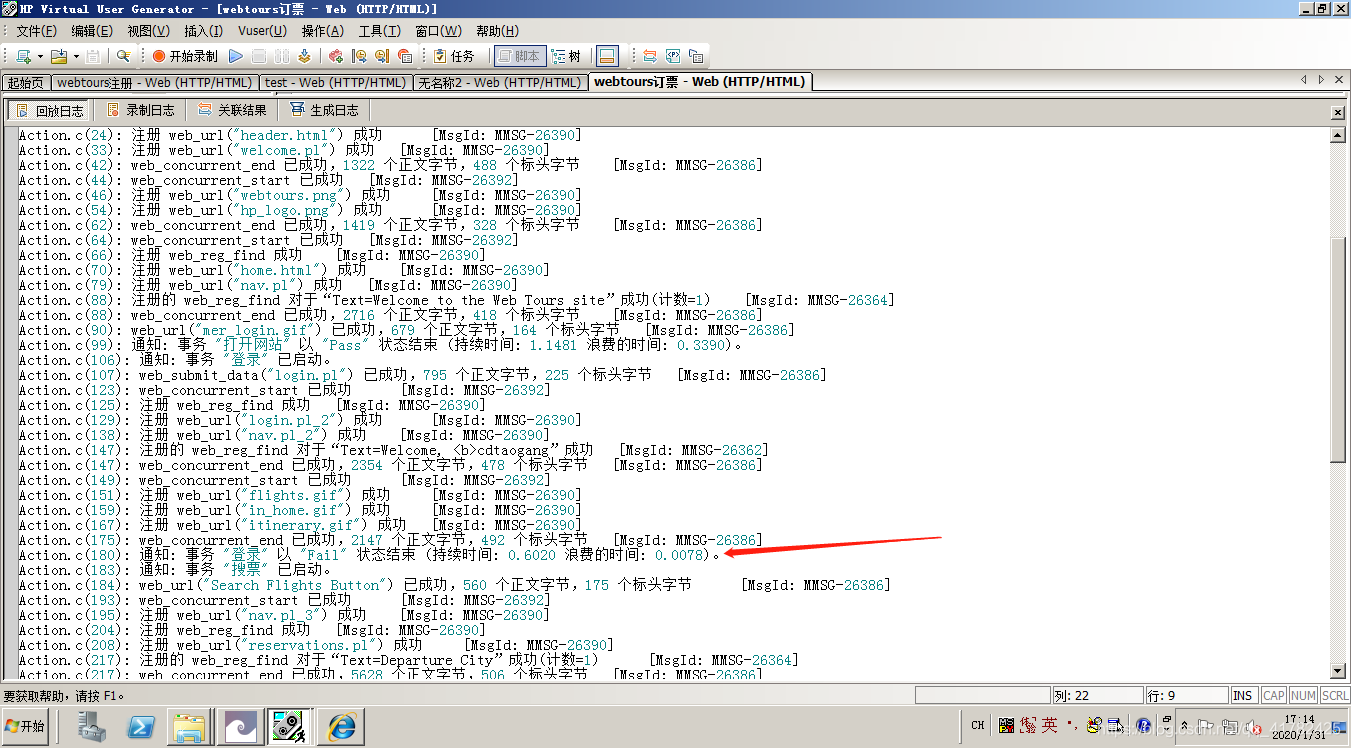This screenshot has width=1351, height=748.
Task: Open the 窗口(W) menu
Action: 438,31
